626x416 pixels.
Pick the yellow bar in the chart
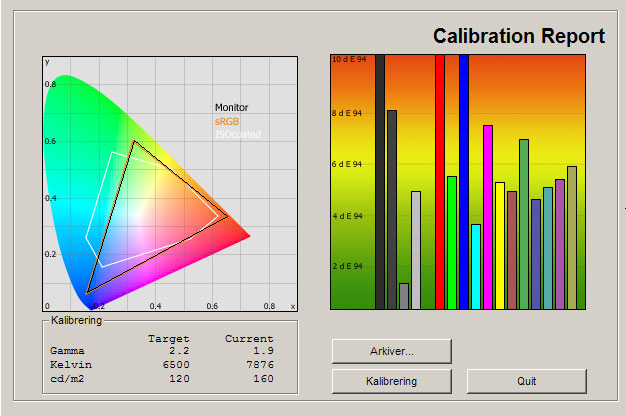pos(500,246)
